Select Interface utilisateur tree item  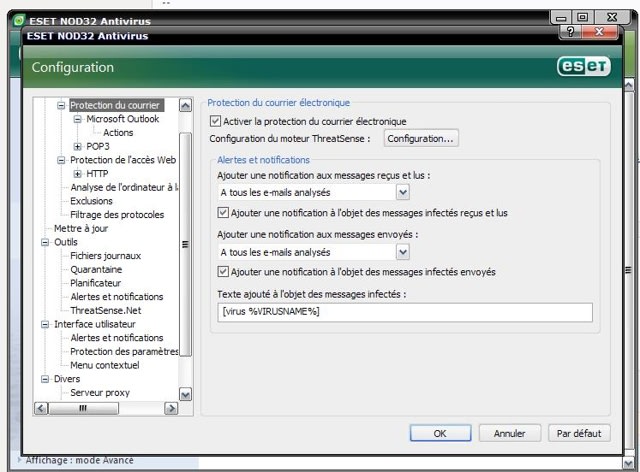[95, 324]
